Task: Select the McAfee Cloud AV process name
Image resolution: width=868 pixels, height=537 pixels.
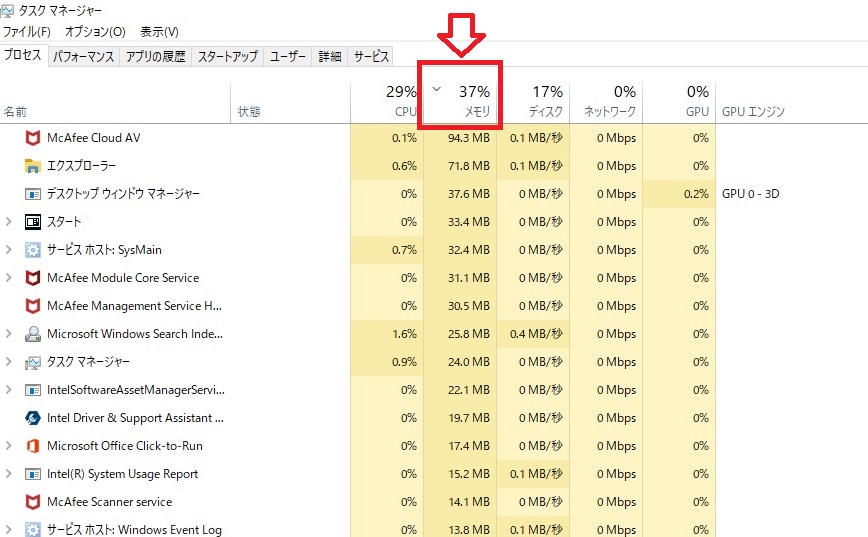Action: 94,138
